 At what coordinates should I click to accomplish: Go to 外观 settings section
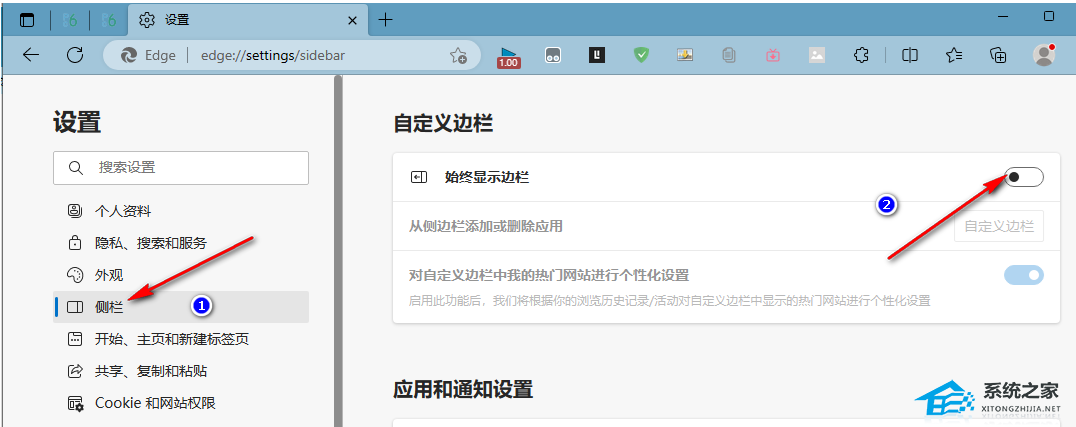point(109,275)
